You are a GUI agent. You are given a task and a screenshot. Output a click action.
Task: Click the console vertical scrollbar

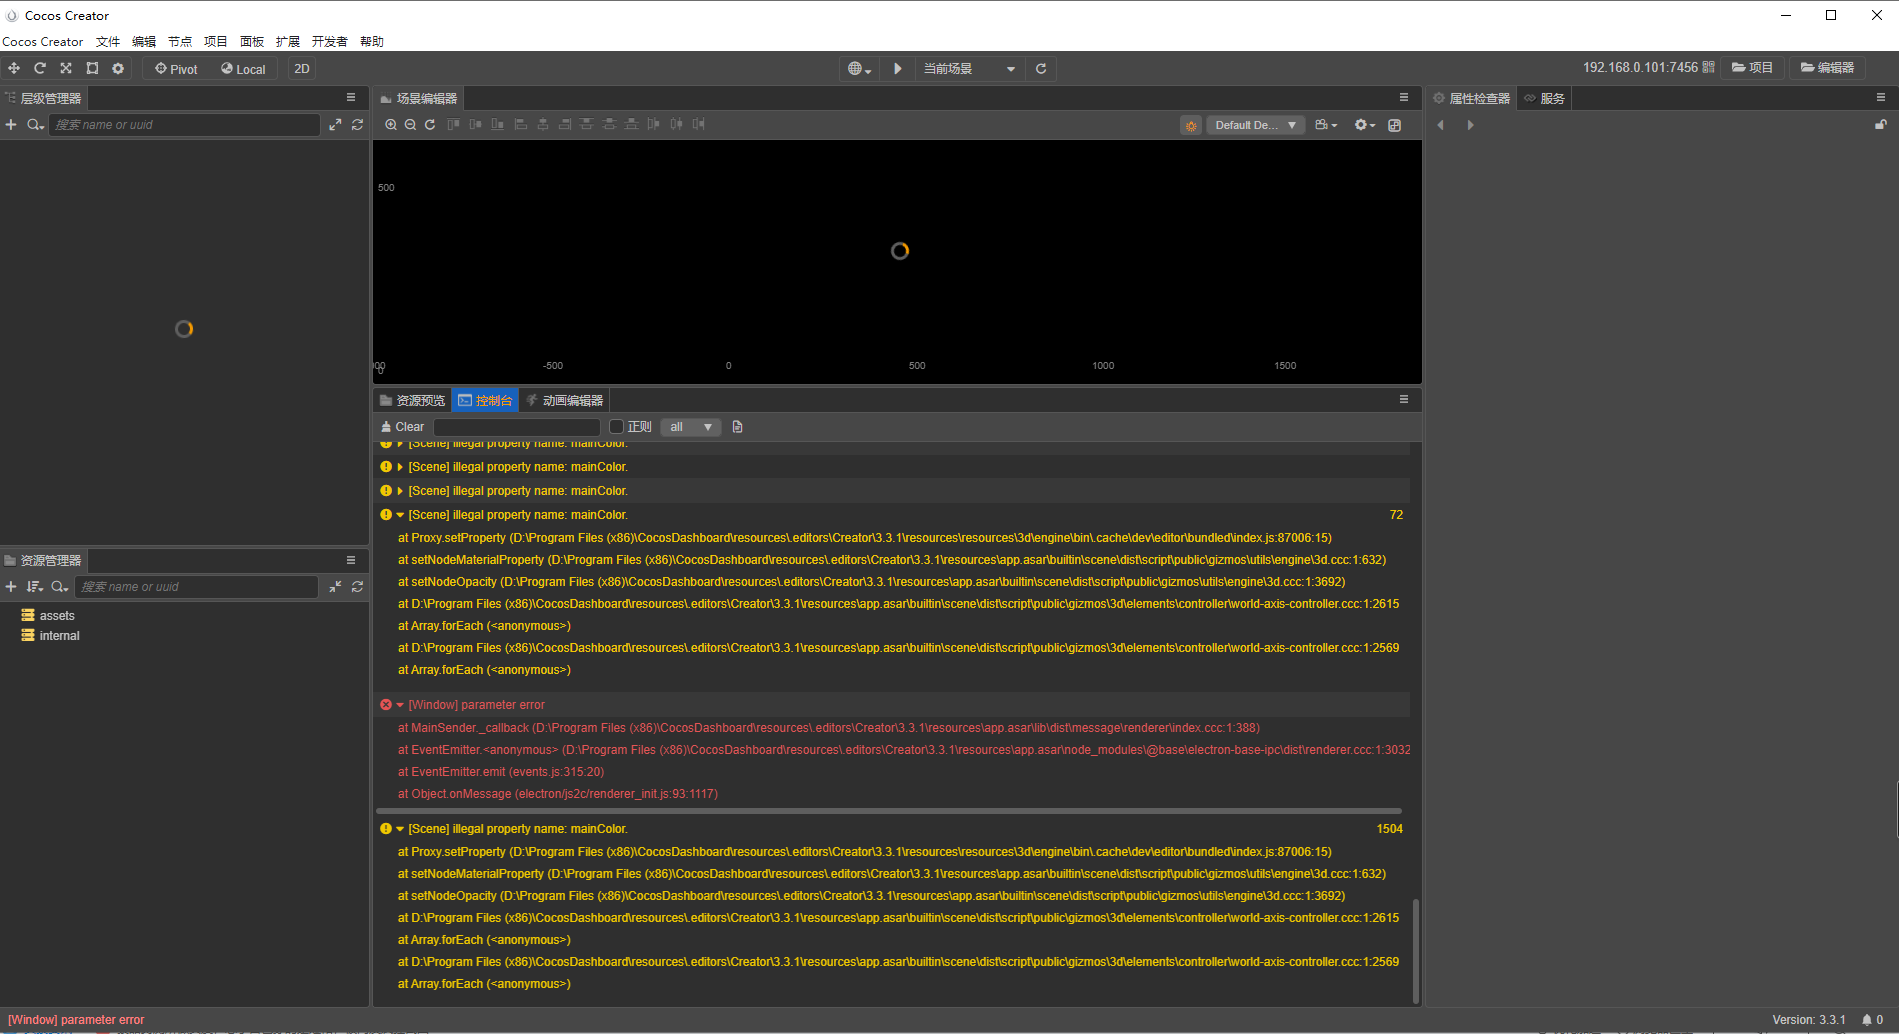(x=1416, y=951)
